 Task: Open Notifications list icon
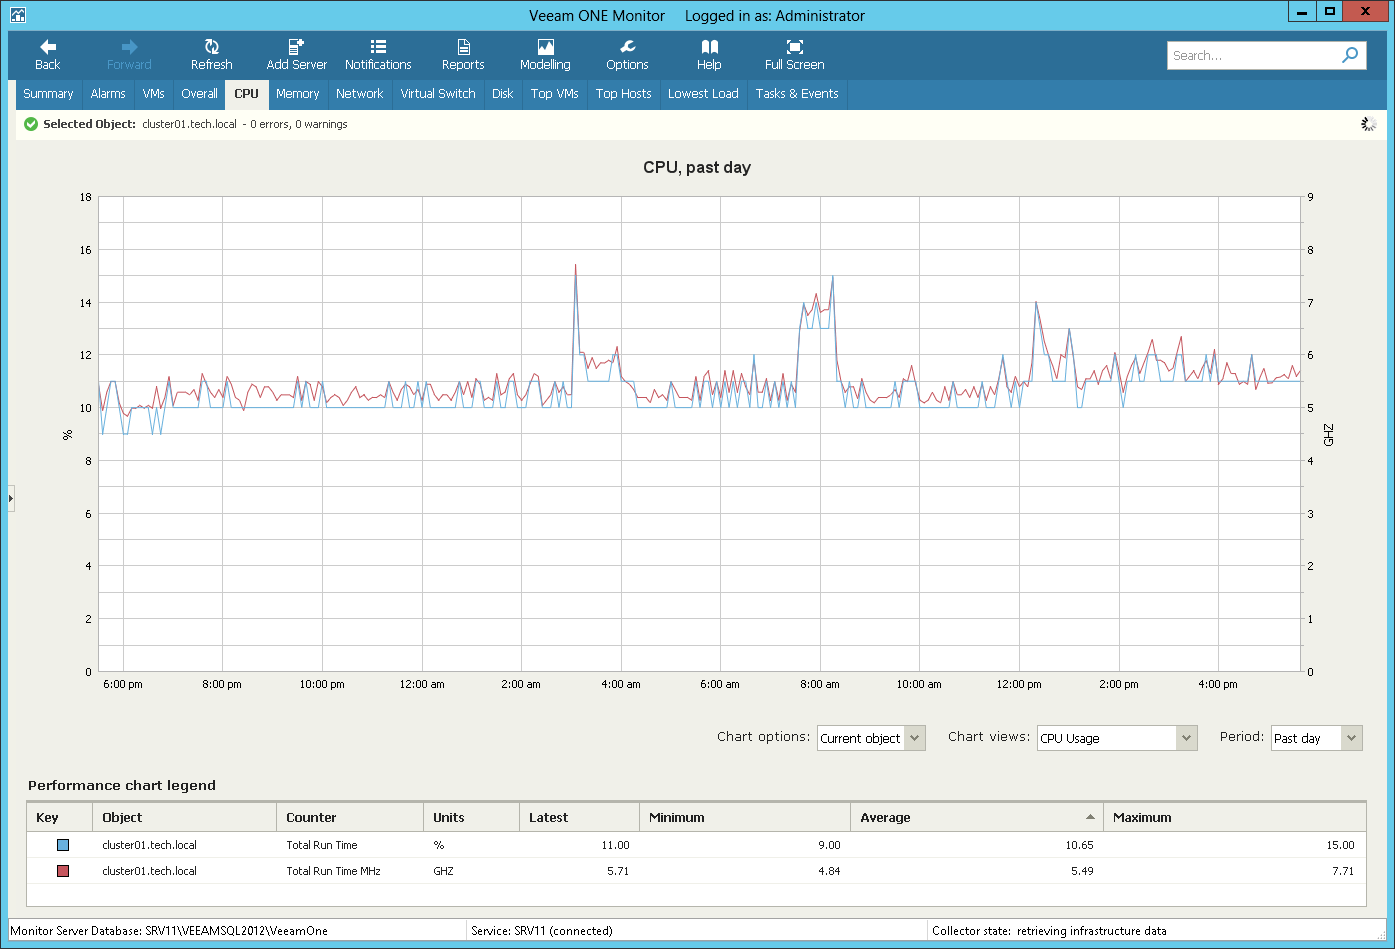[378, 47]
